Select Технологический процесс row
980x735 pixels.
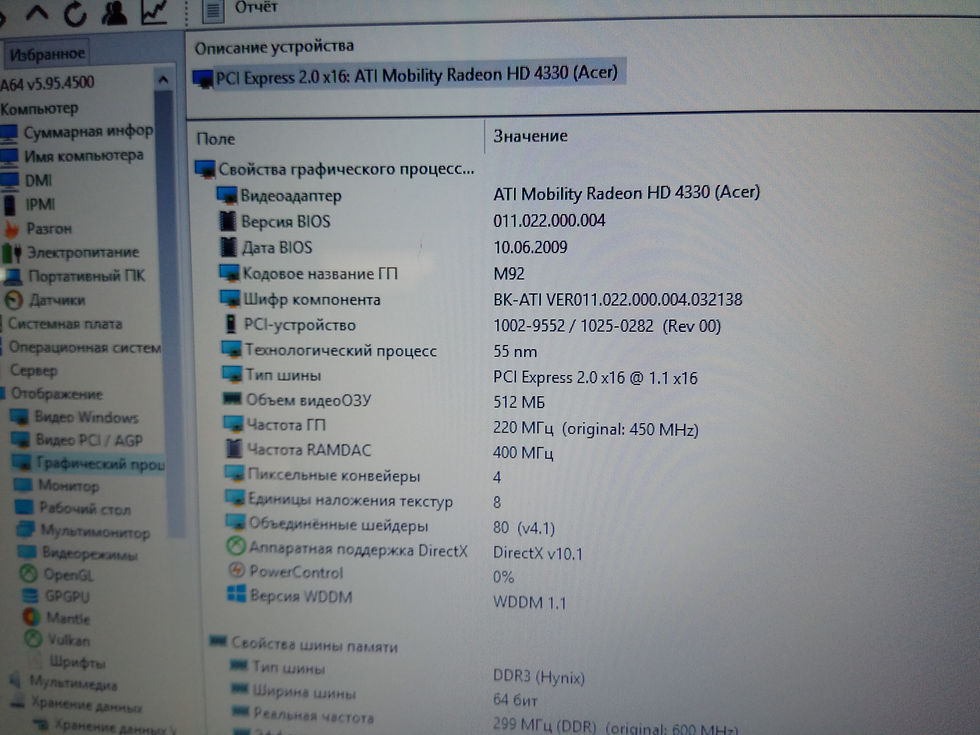click(379, 351)
